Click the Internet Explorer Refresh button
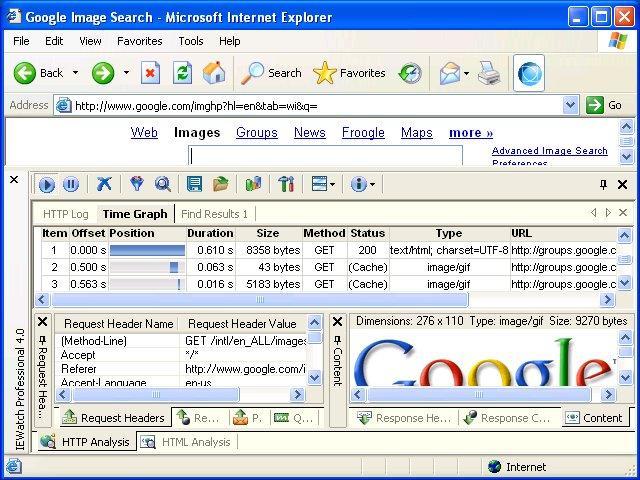This screenshot has width=640, height=480. (x=182, y=73)
